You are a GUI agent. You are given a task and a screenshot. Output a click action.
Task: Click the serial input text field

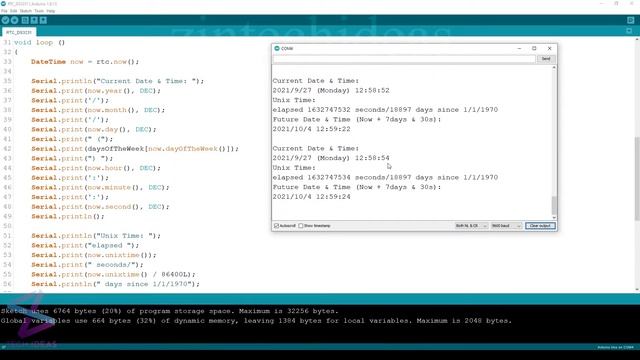[404, 59]
